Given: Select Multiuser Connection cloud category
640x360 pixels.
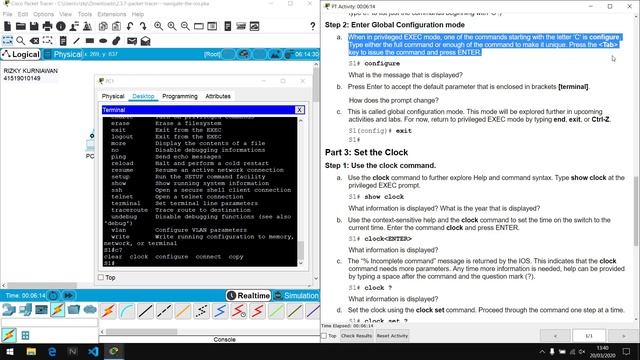Looking at the screenshot, I should [x=90, y=310].
